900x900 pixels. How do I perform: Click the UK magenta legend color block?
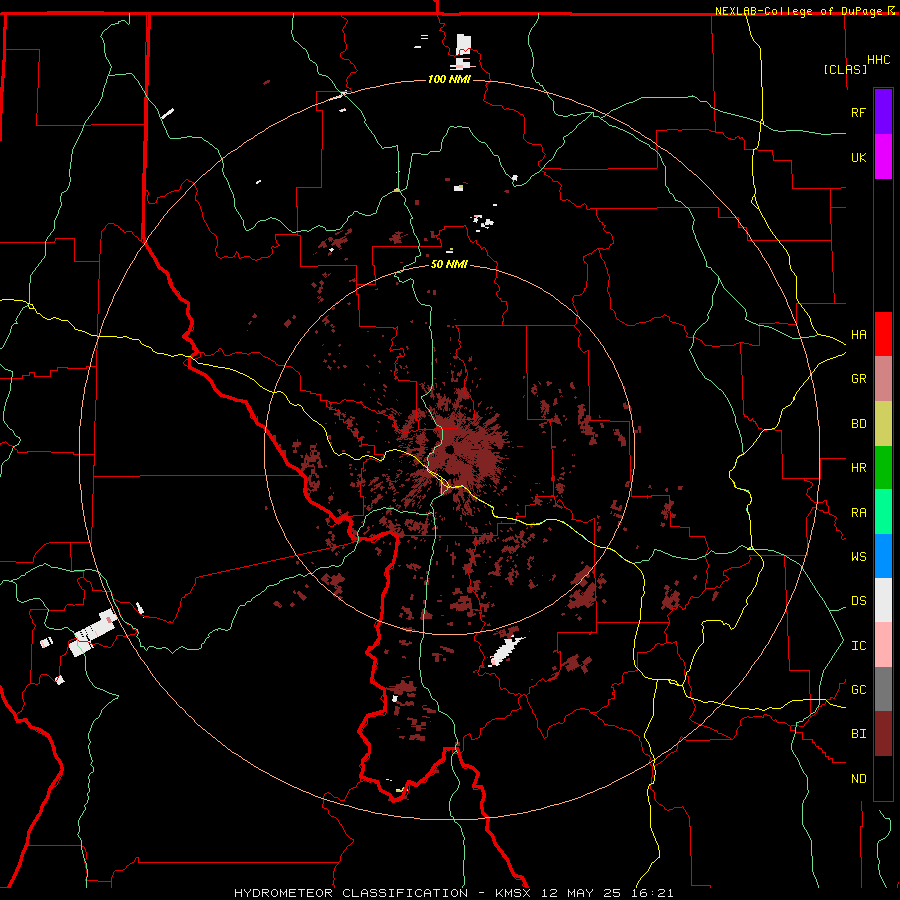[883, 157]
